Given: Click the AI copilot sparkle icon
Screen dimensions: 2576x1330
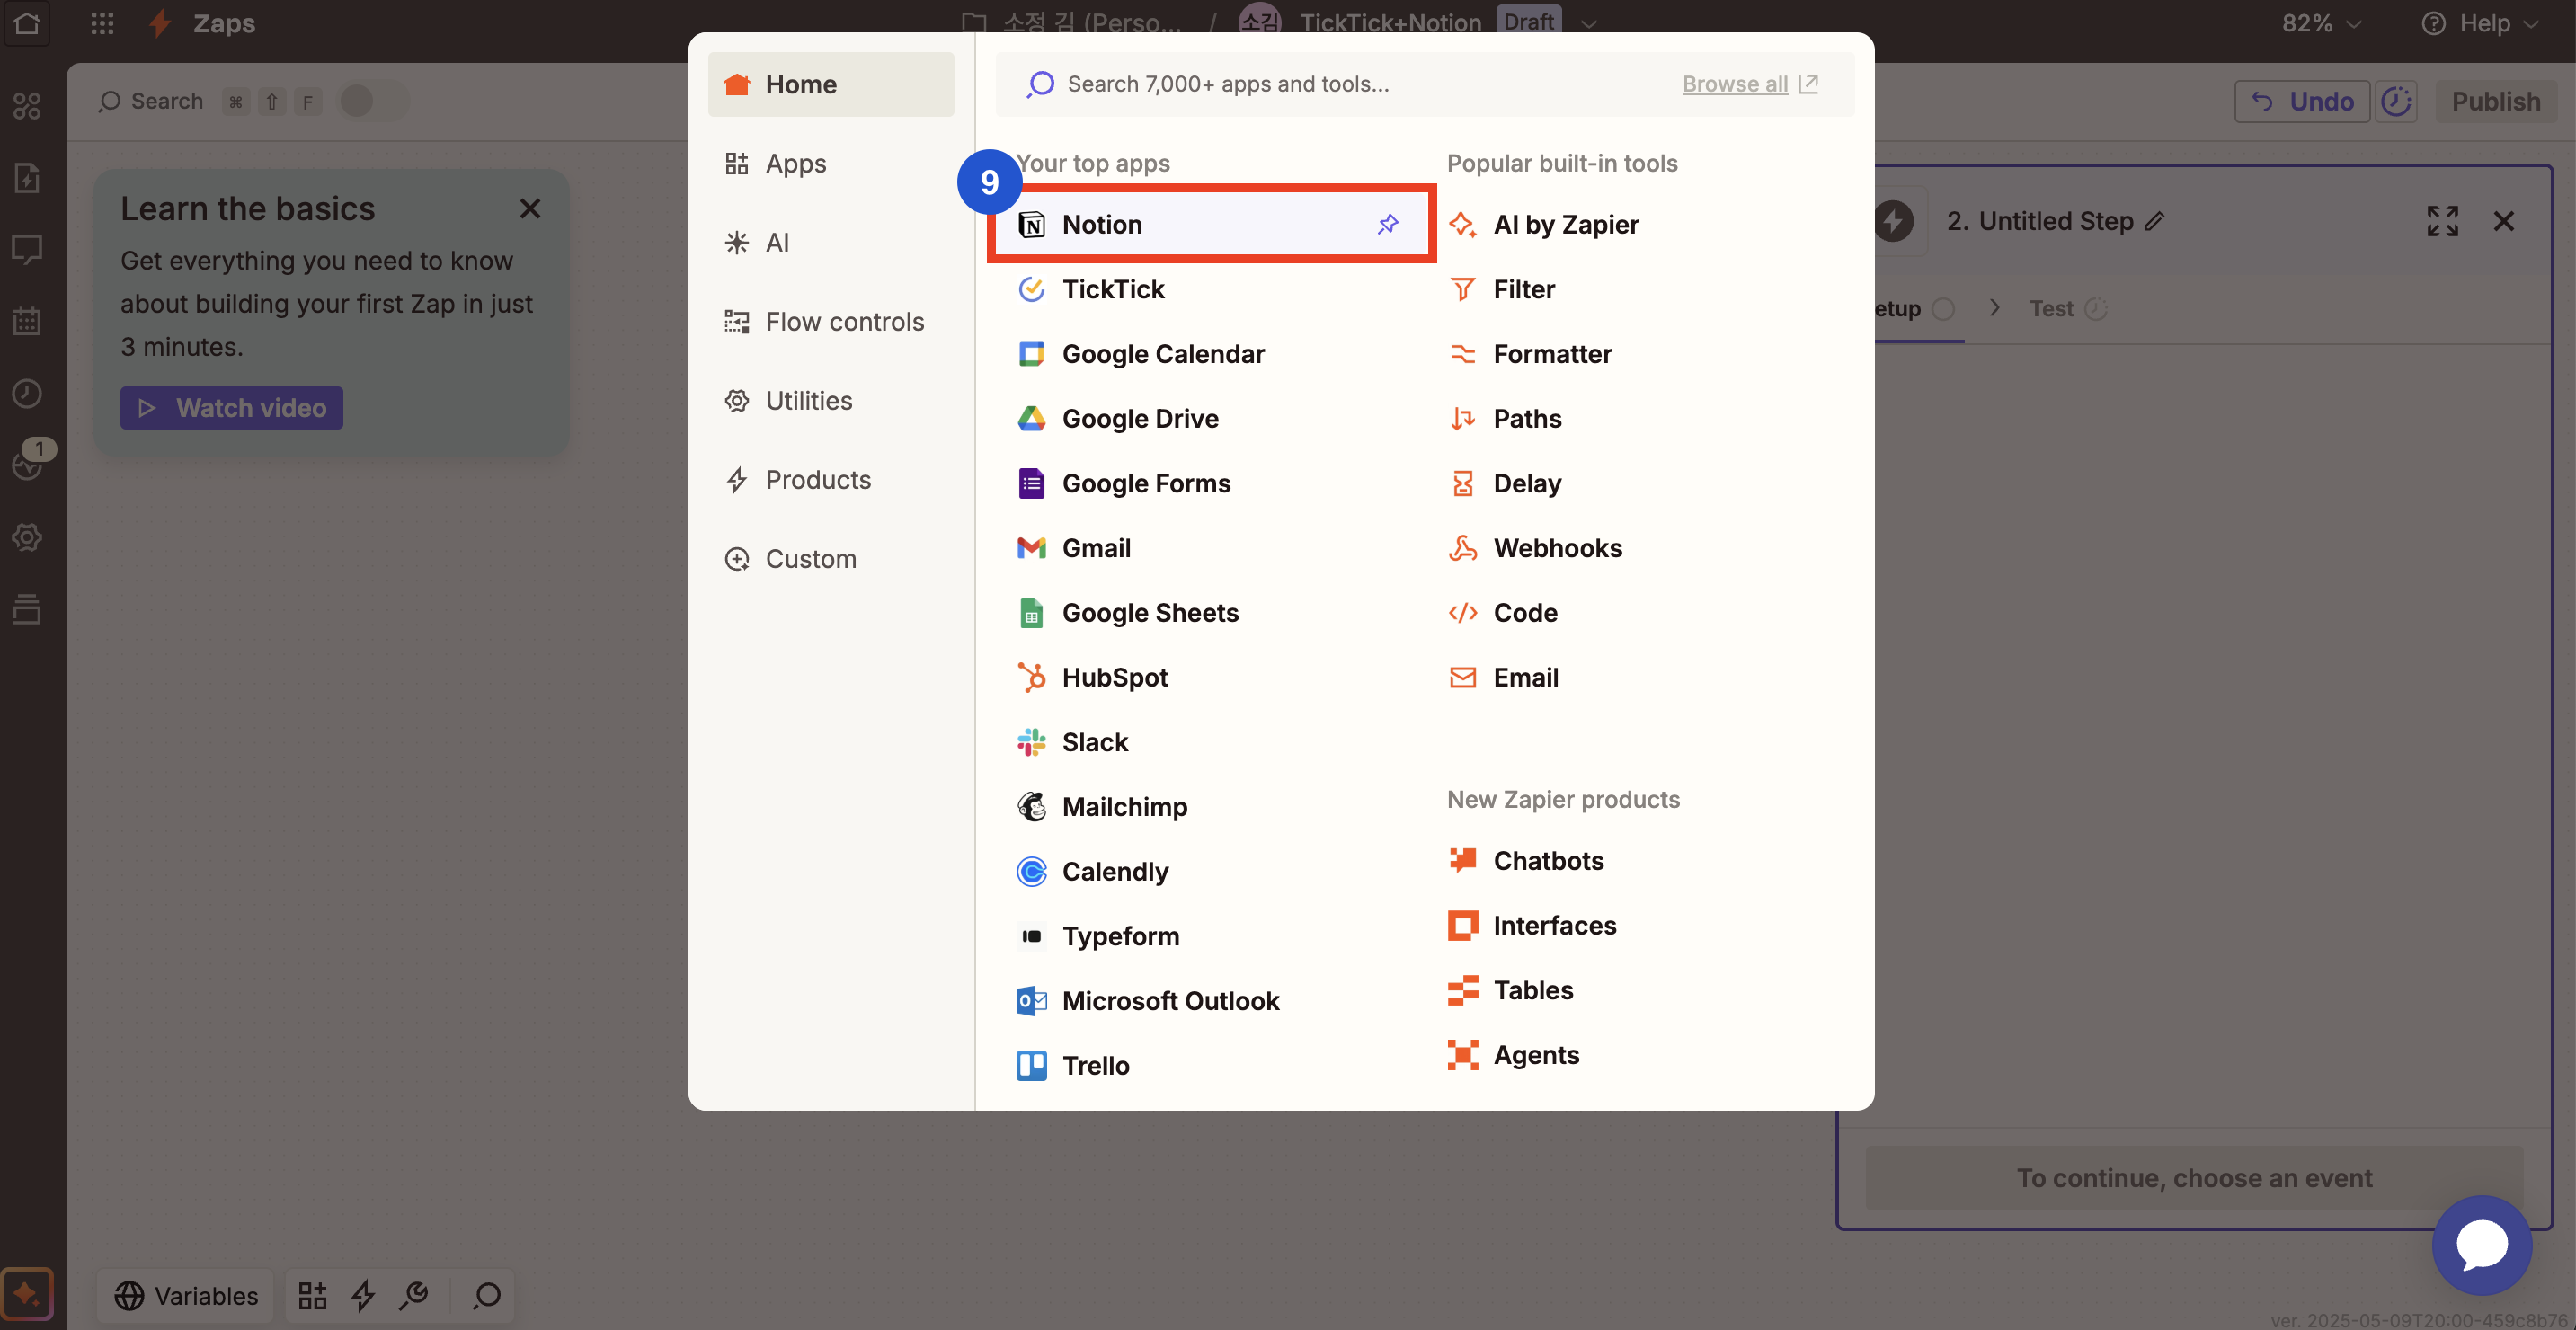Looking at the screenshot, I should pos(27,1294).
